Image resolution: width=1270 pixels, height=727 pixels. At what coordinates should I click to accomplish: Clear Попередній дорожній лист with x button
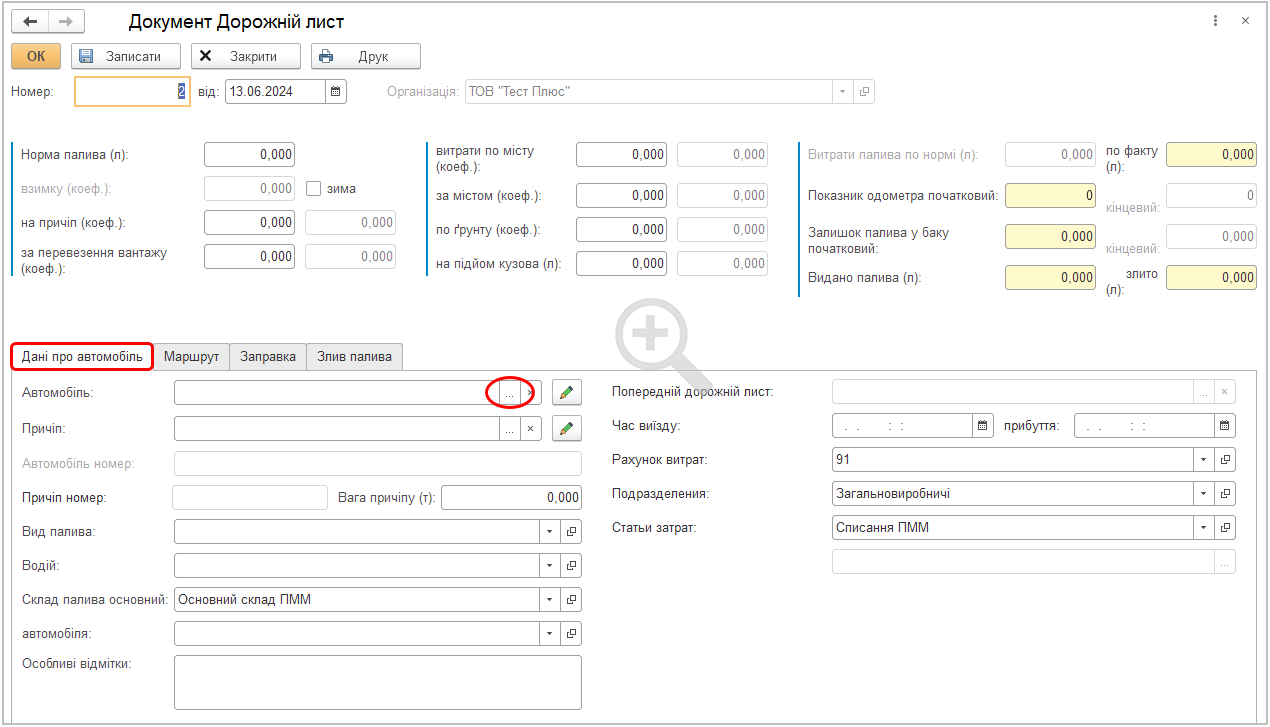(x=1225, y=392)
